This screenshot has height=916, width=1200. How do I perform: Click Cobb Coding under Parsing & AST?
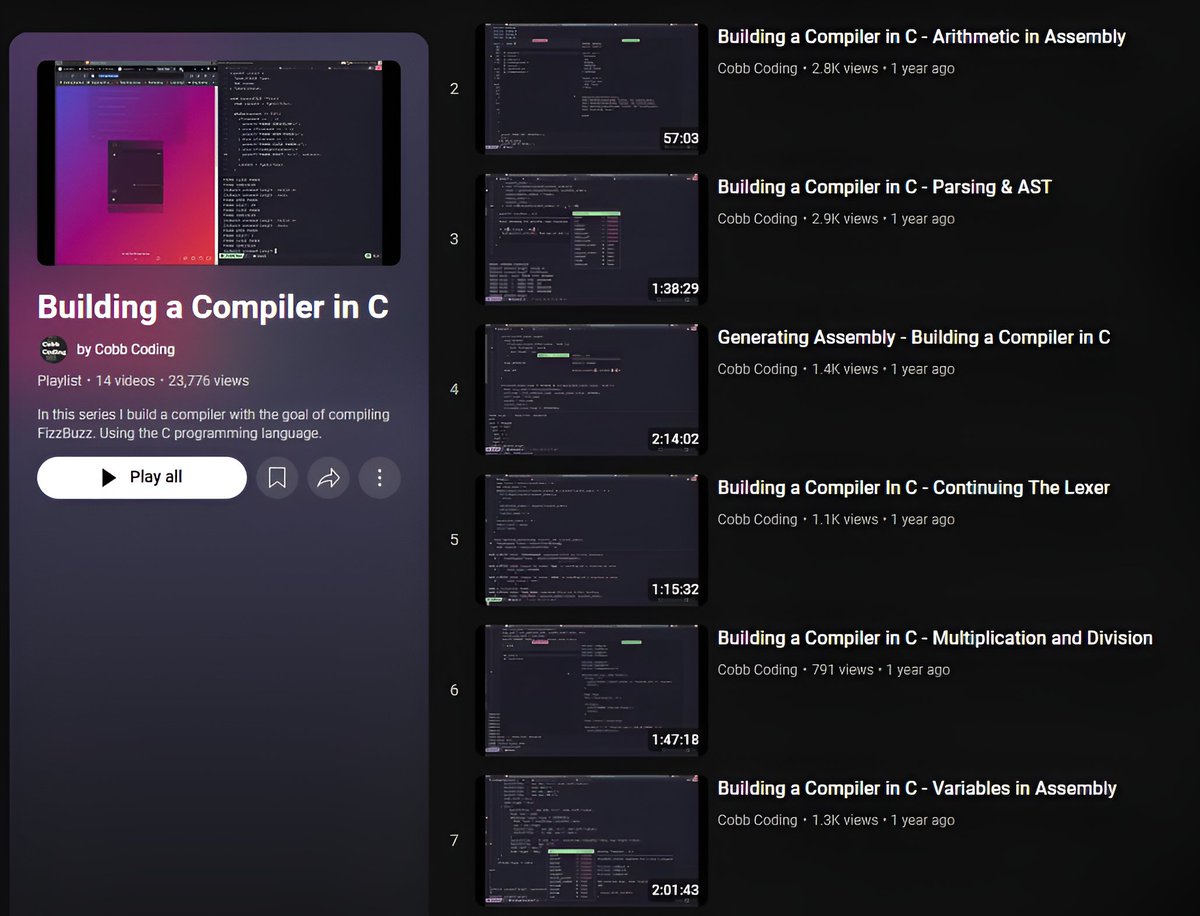[757, 219]
